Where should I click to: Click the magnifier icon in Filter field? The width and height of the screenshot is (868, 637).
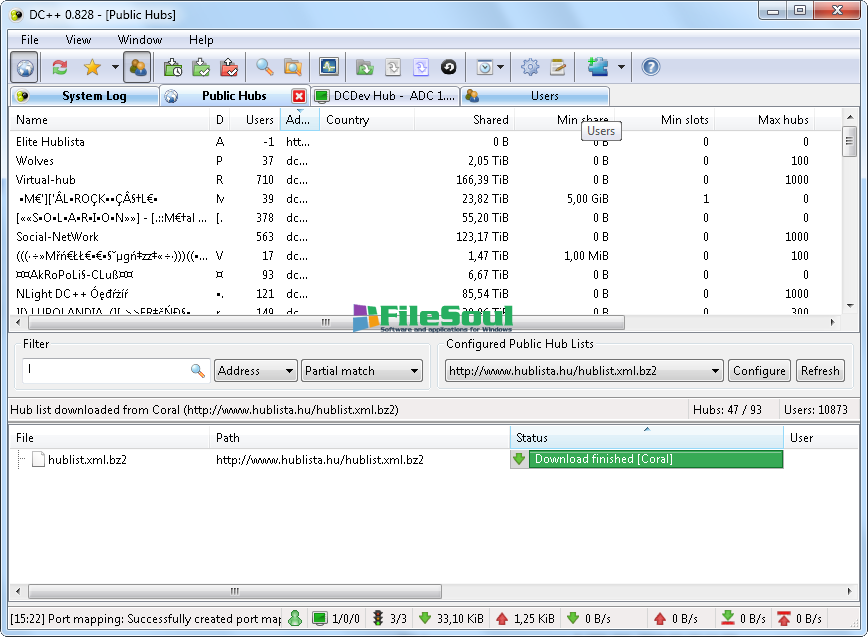[x=198, y=370]
